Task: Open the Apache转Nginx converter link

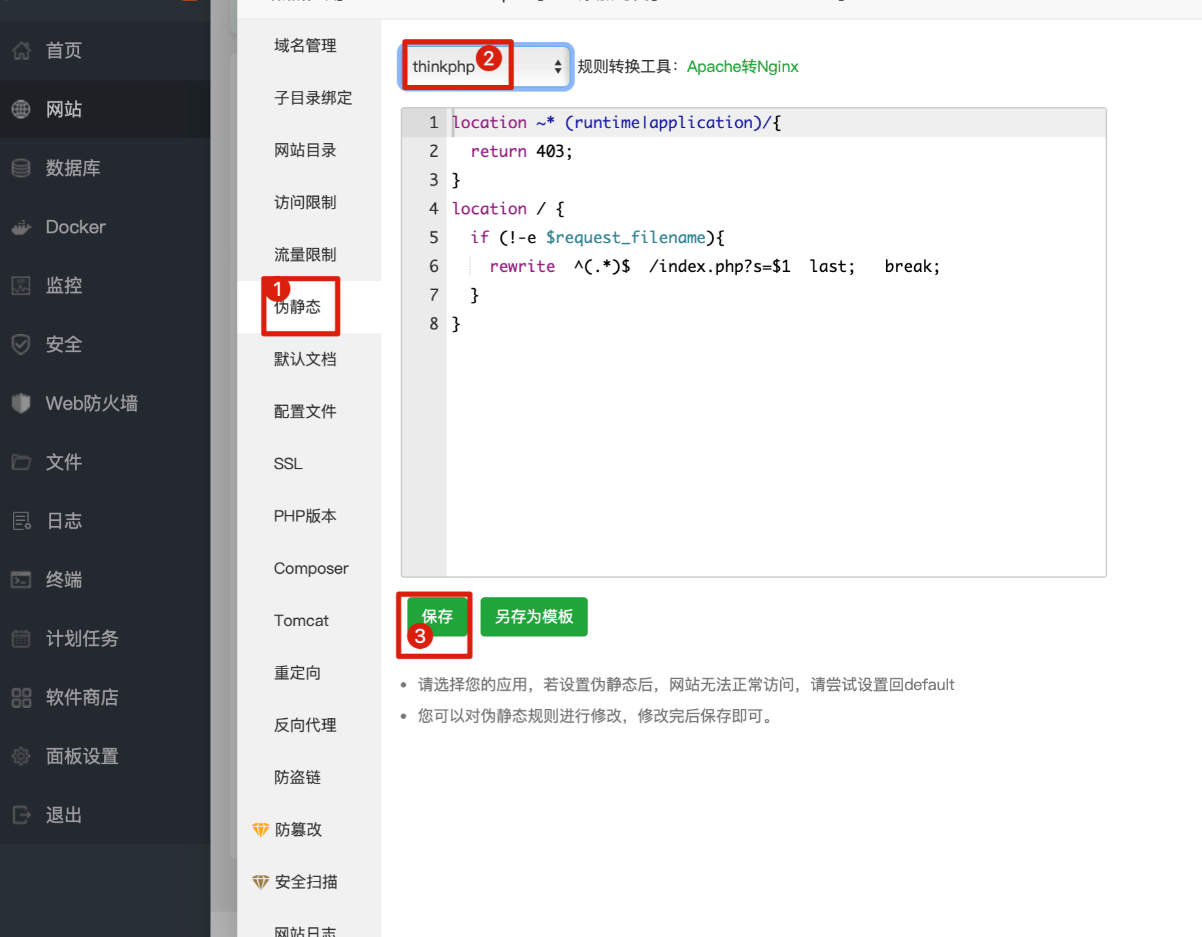Action: coord(742,67)
